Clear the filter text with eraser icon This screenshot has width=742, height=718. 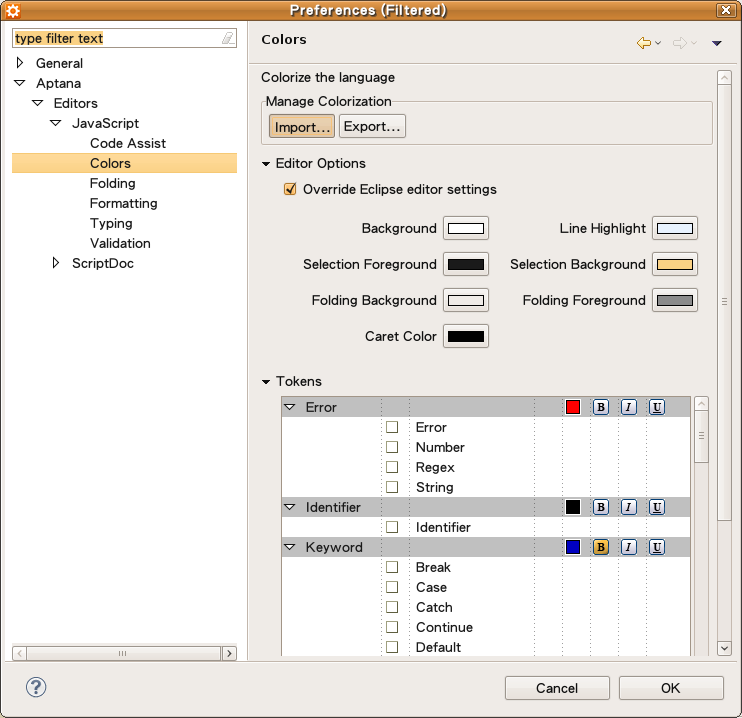228,38
